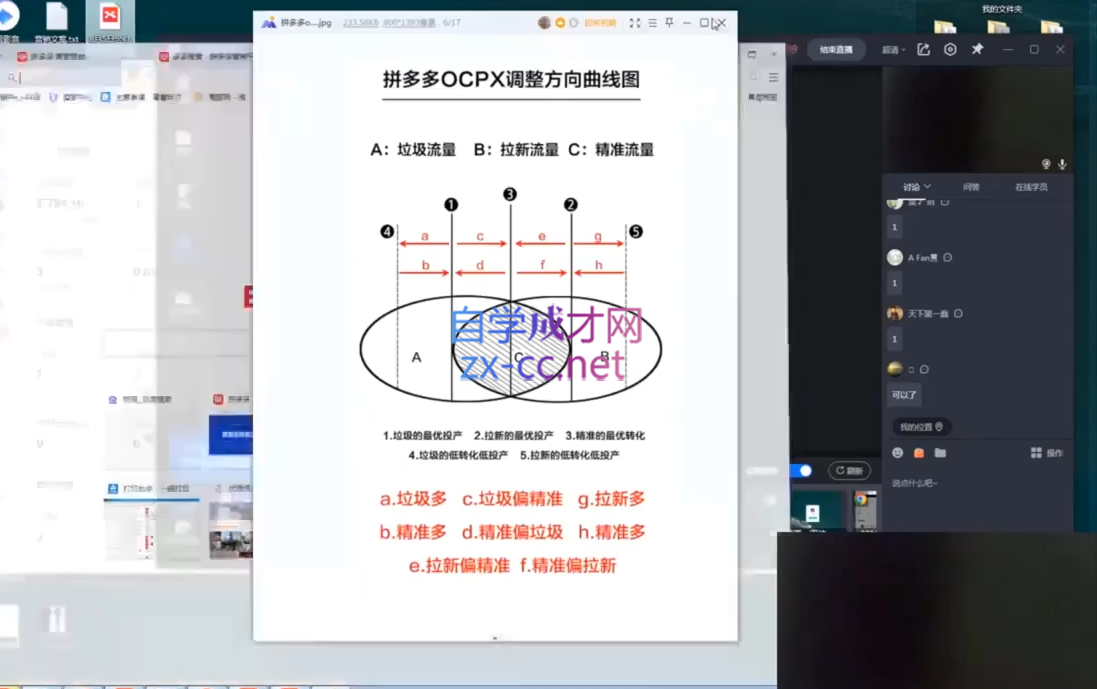1097x689 pixels.
Task: Click the orange gift envelope icon in chat
Action: tap(919, 453)
